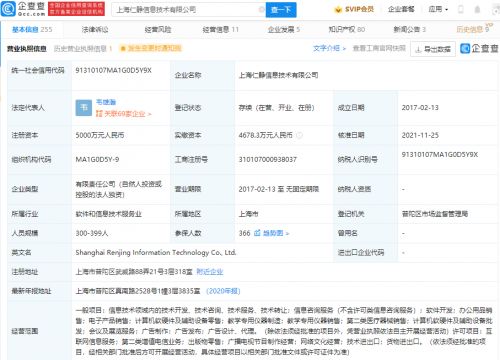This screenshot has height=360, width=500.
Task: Select the business term 2017-02-13 至 无固定期限
Action: click(x=279, y=189)
